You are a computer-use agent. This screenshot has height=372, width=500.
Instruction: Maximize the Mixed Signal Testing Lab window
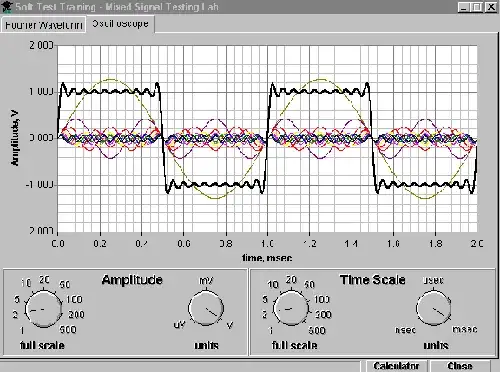click(x=477, y=7)
